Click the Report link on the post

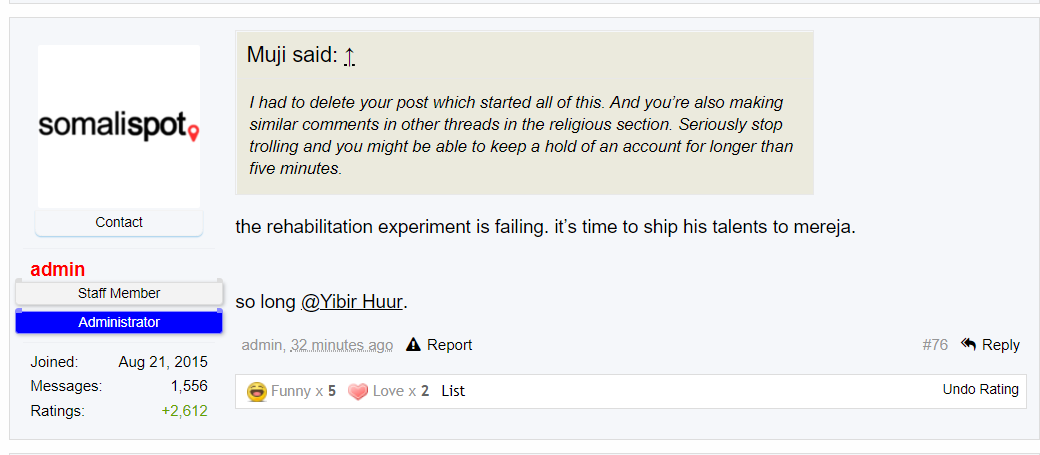(x=449, y=345)
